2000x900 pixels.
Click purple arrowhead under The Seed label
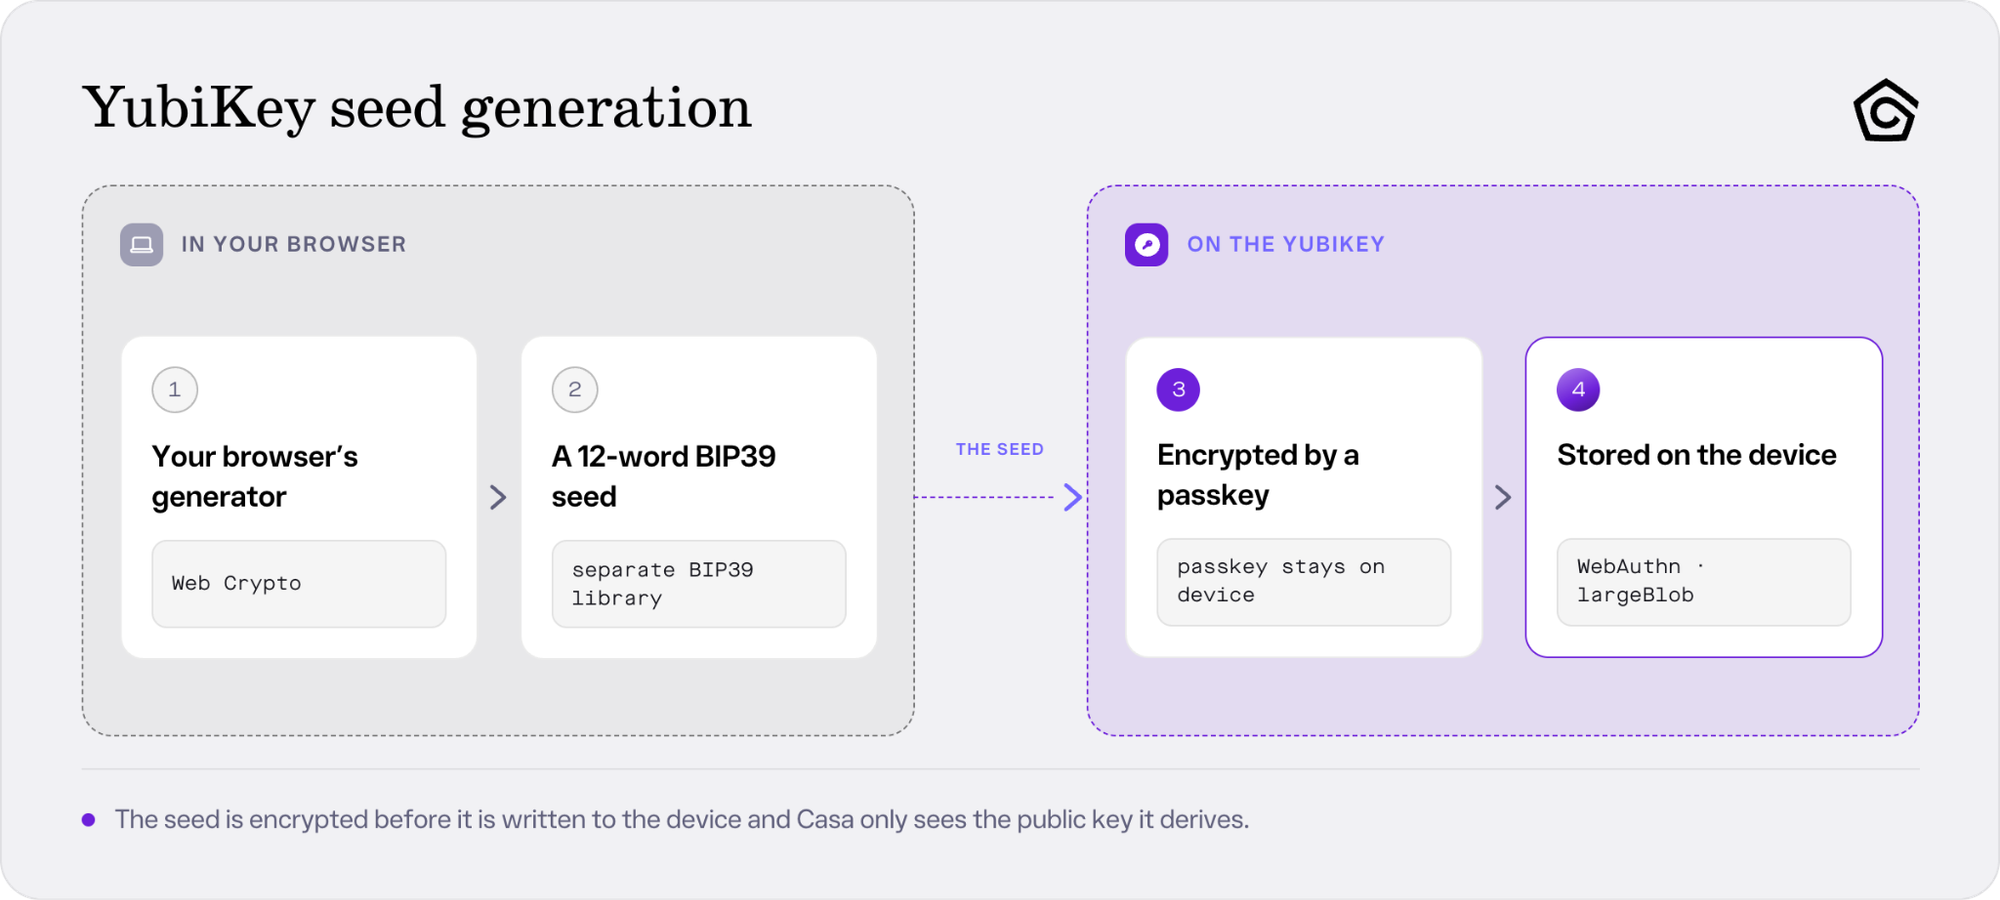click(x=1072, y=497)
